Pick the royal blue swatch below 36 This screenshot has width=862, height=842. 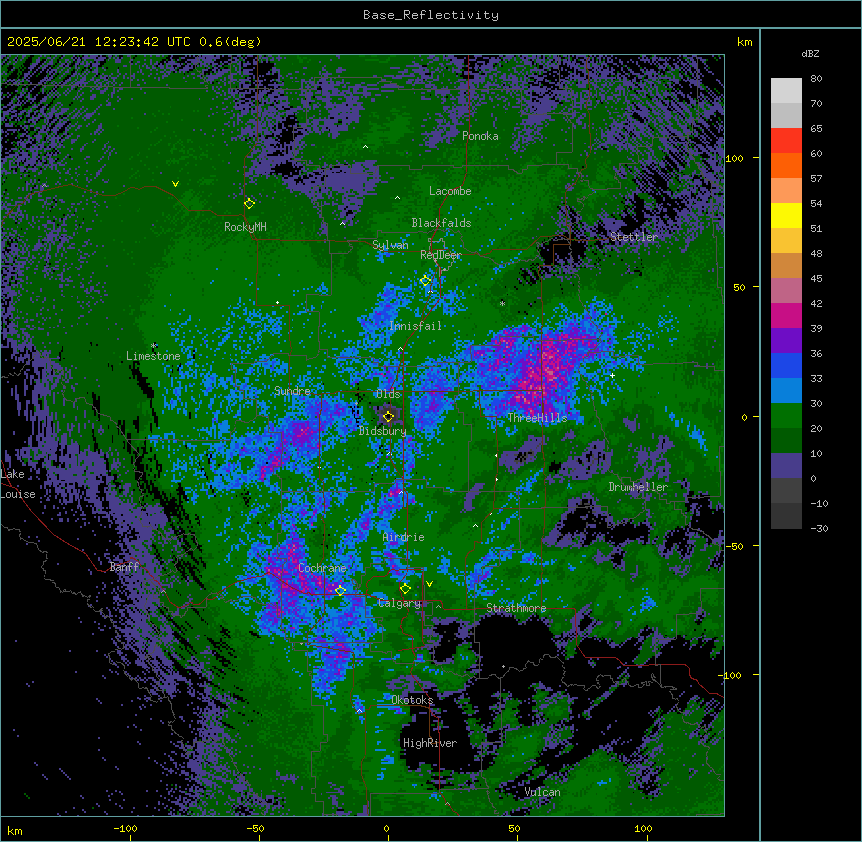[786, 365]
